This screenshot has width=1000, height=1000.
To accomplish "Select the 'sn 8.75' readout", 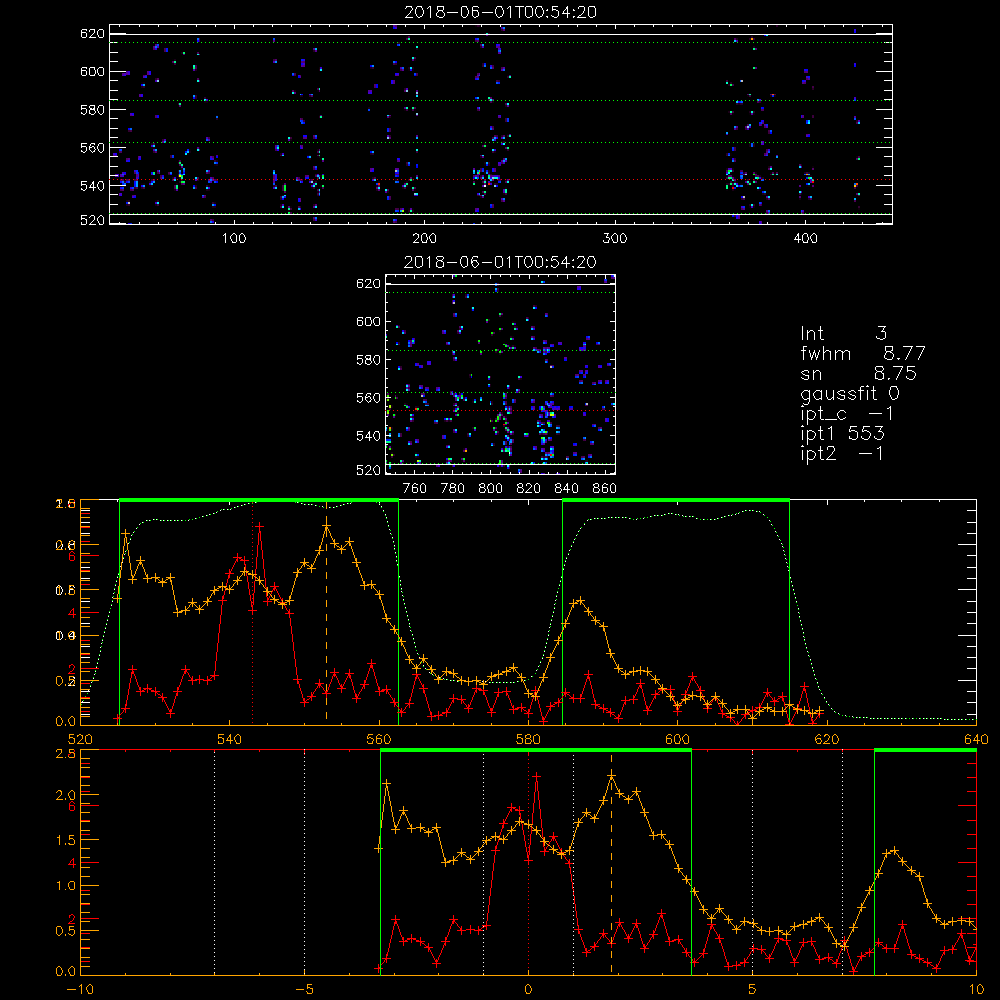I will click(858, 373).
